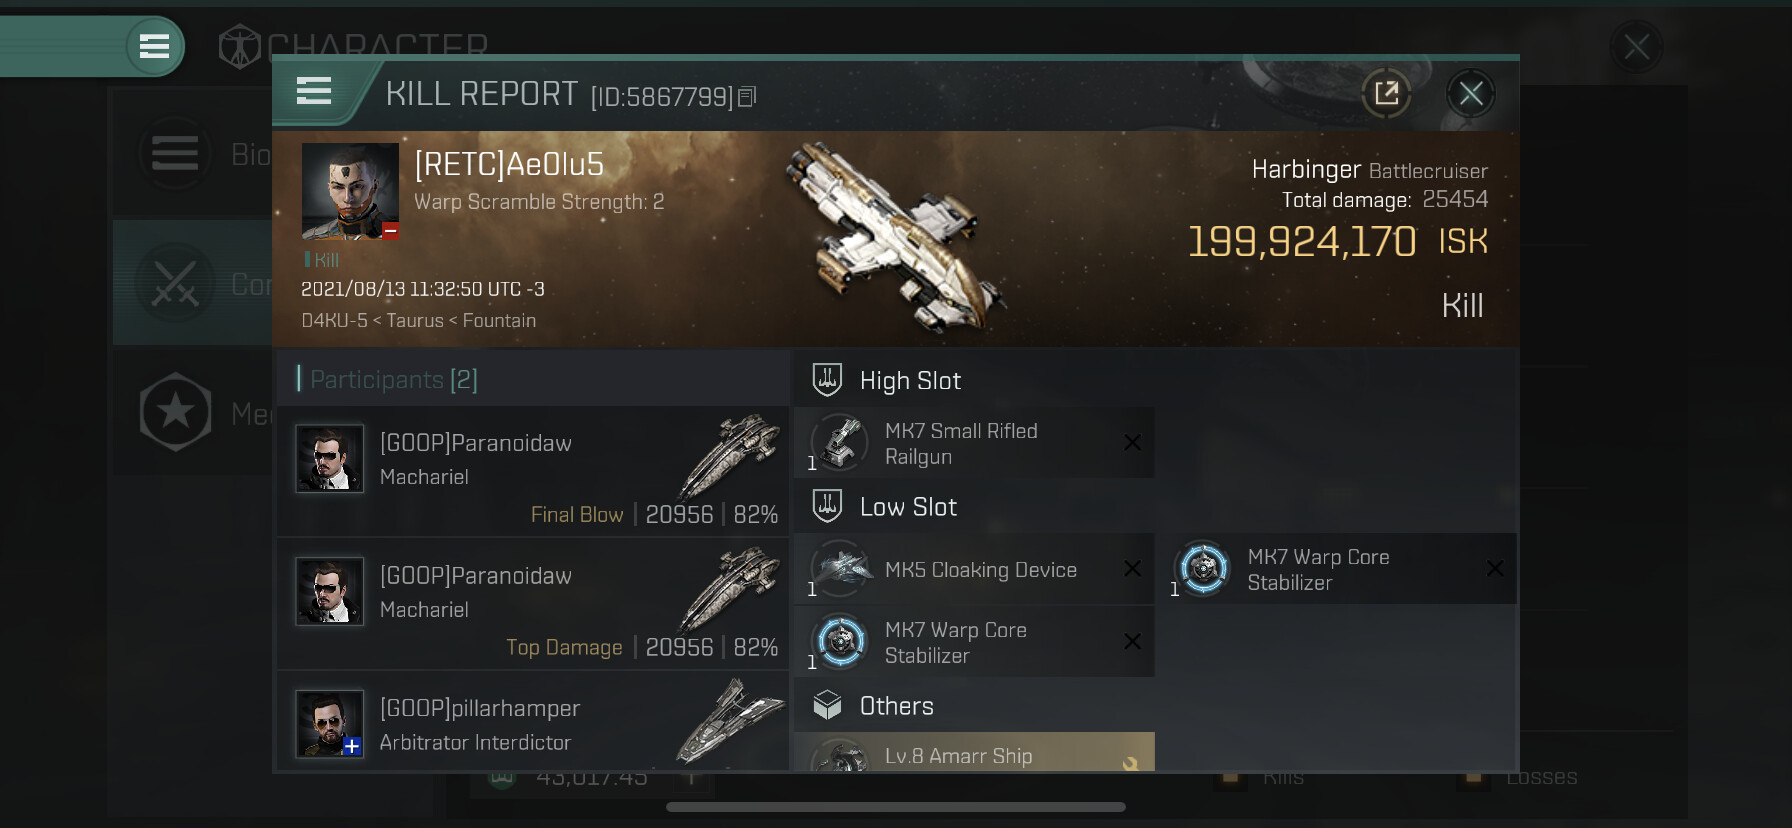Open the main teal hamburger menu
The height and width of the screenshot is (828, 1792).
tap(155, 46)
